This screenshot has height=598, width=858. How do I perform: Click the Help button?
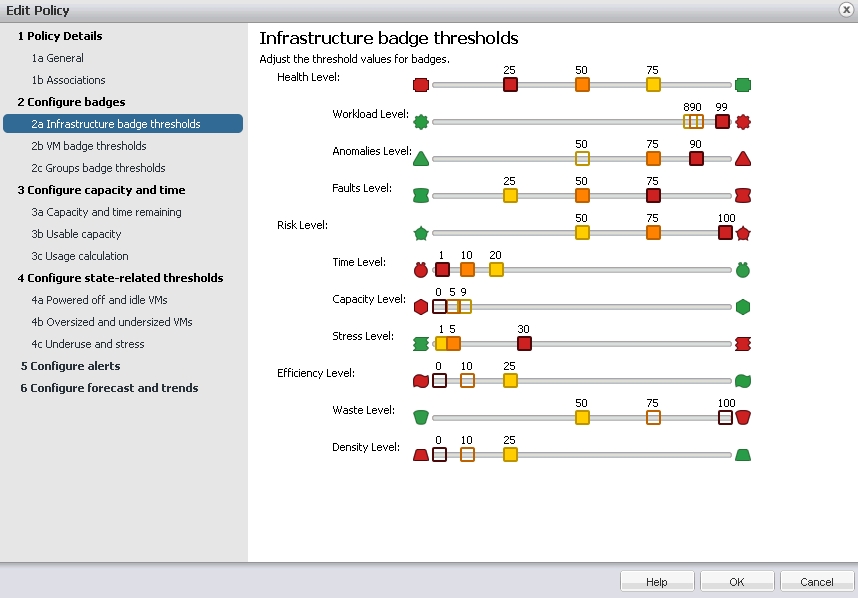pyautogui.click(x=657, y=582)
